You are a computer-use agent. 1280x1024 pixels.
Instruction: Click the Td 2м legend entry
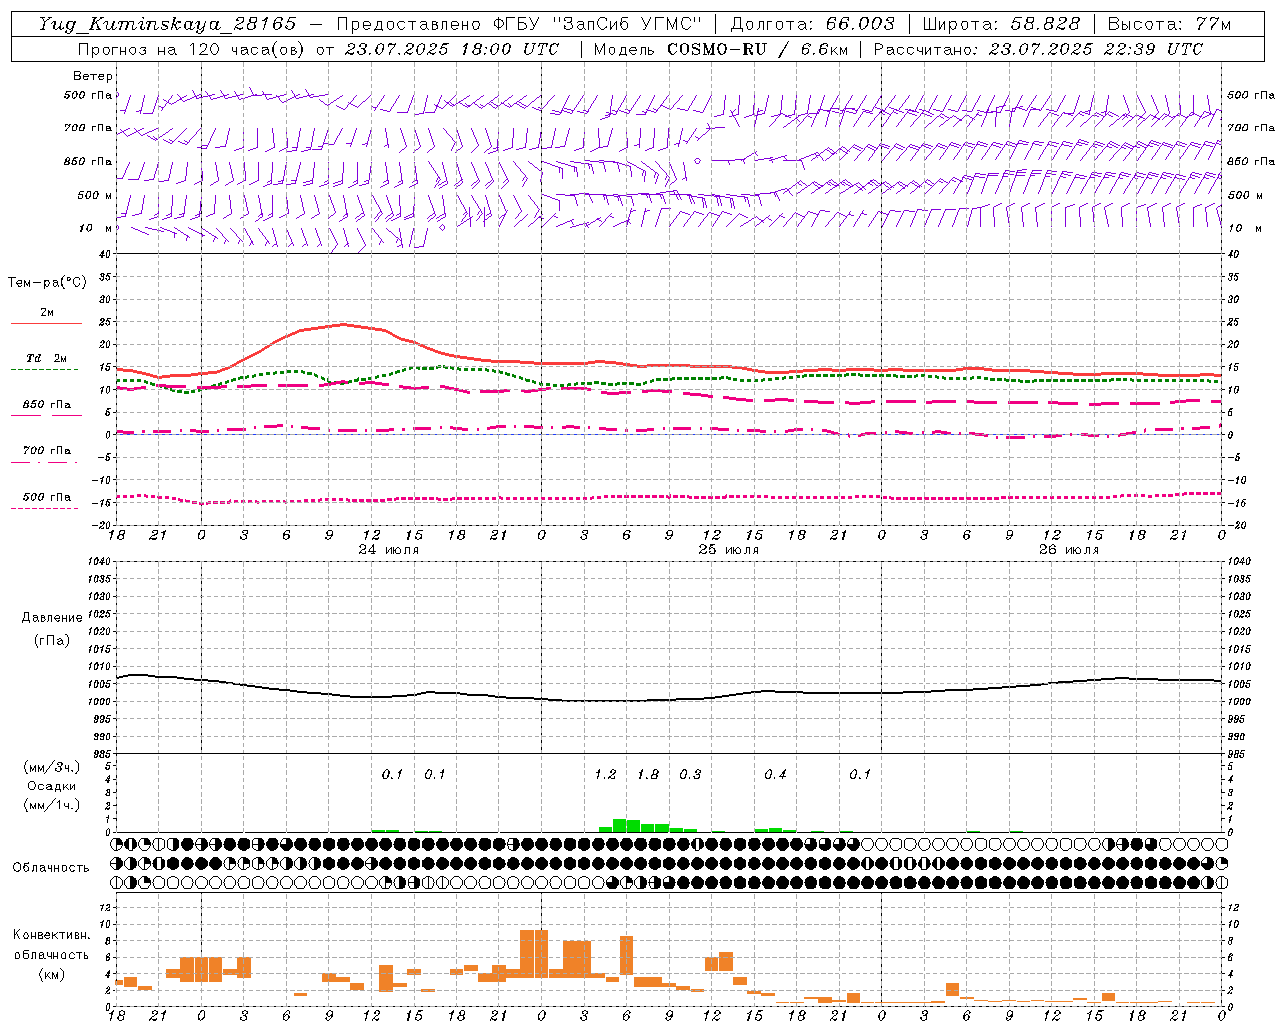click(x=47, y=358)
